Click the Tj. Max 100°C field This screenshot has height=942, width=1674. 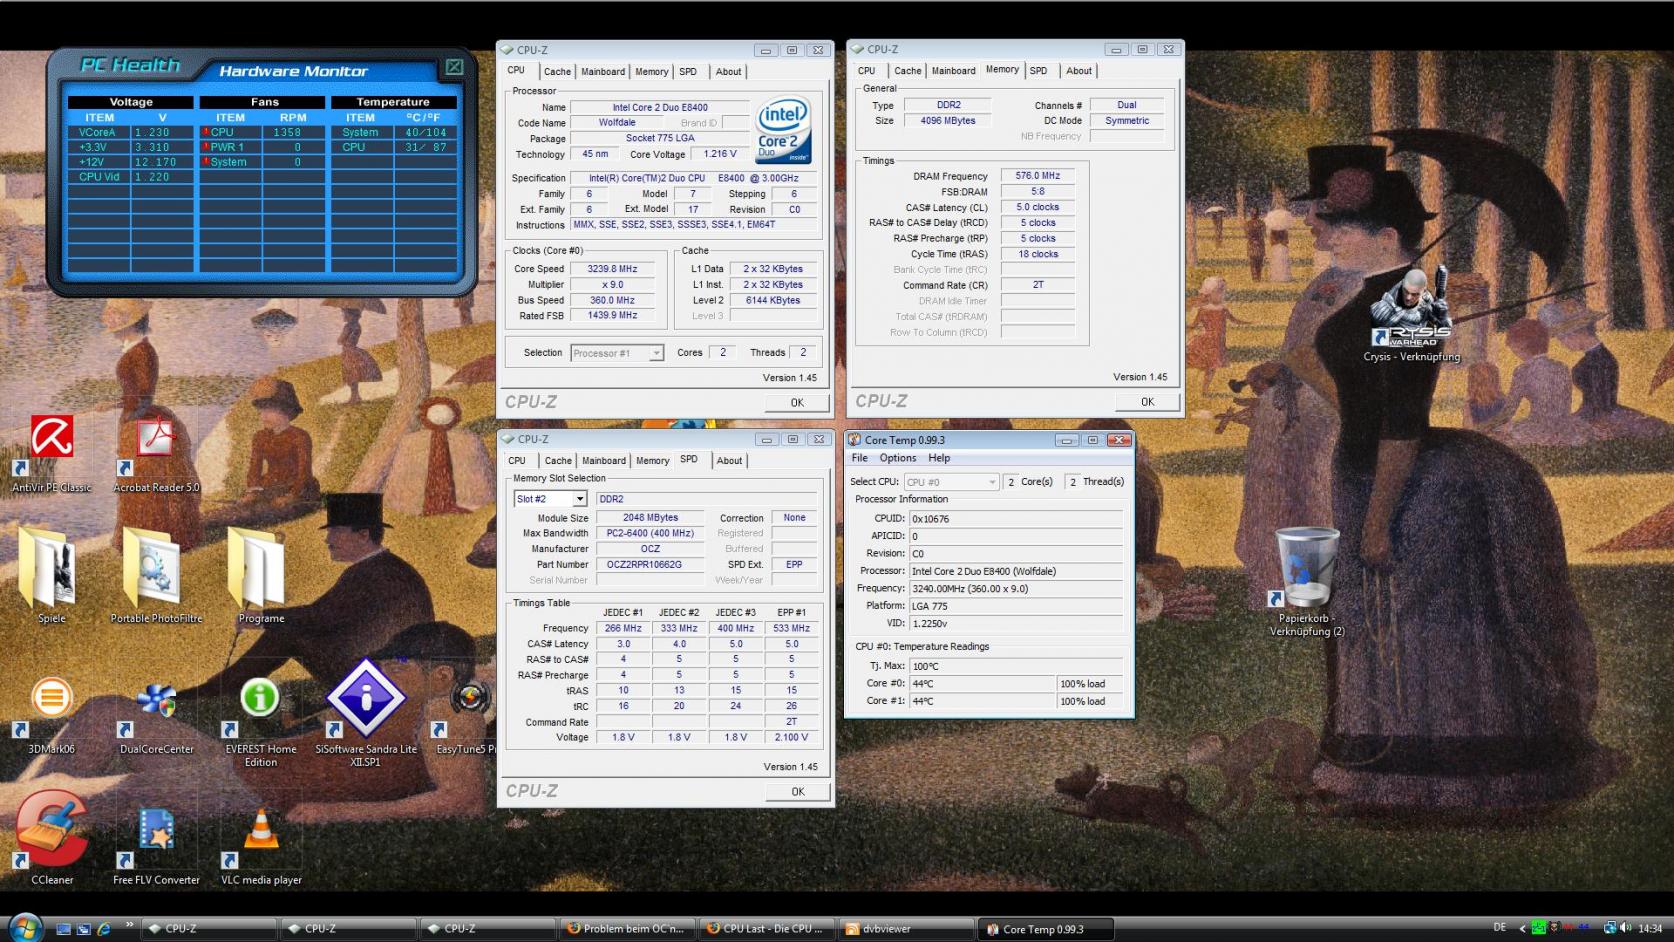tap(1016, 666)
